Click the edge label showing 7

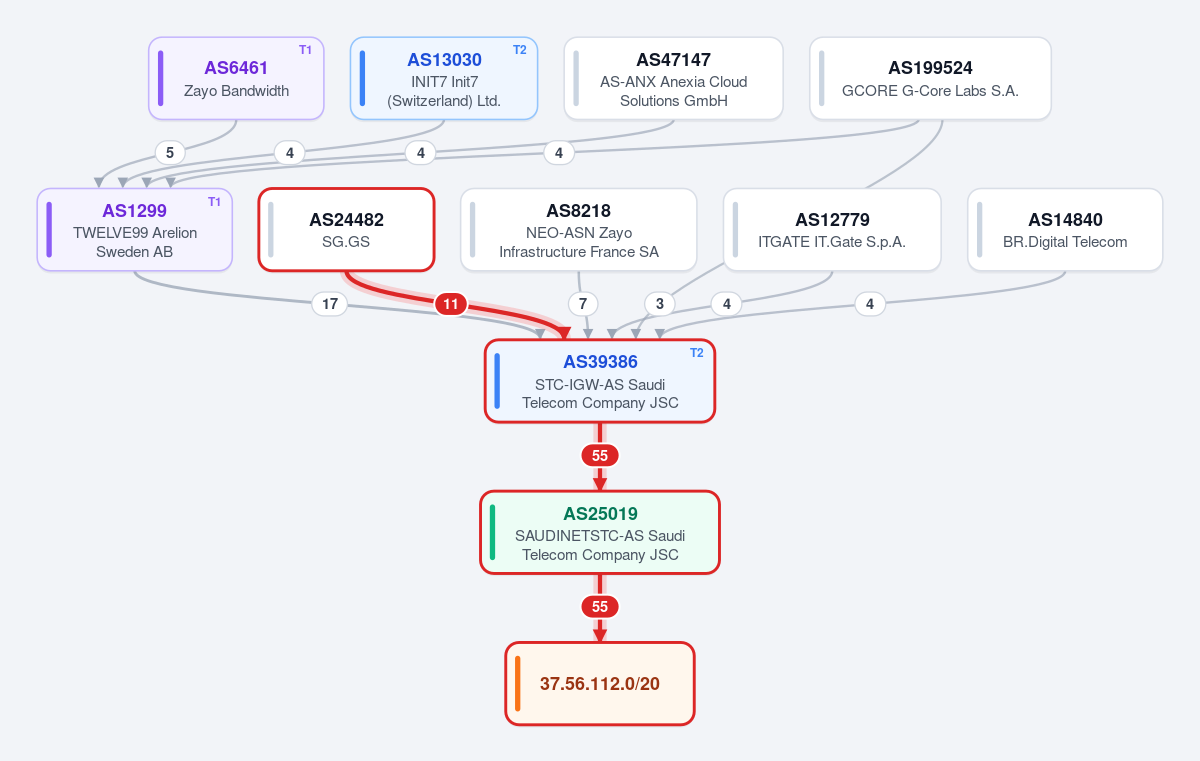583,304
